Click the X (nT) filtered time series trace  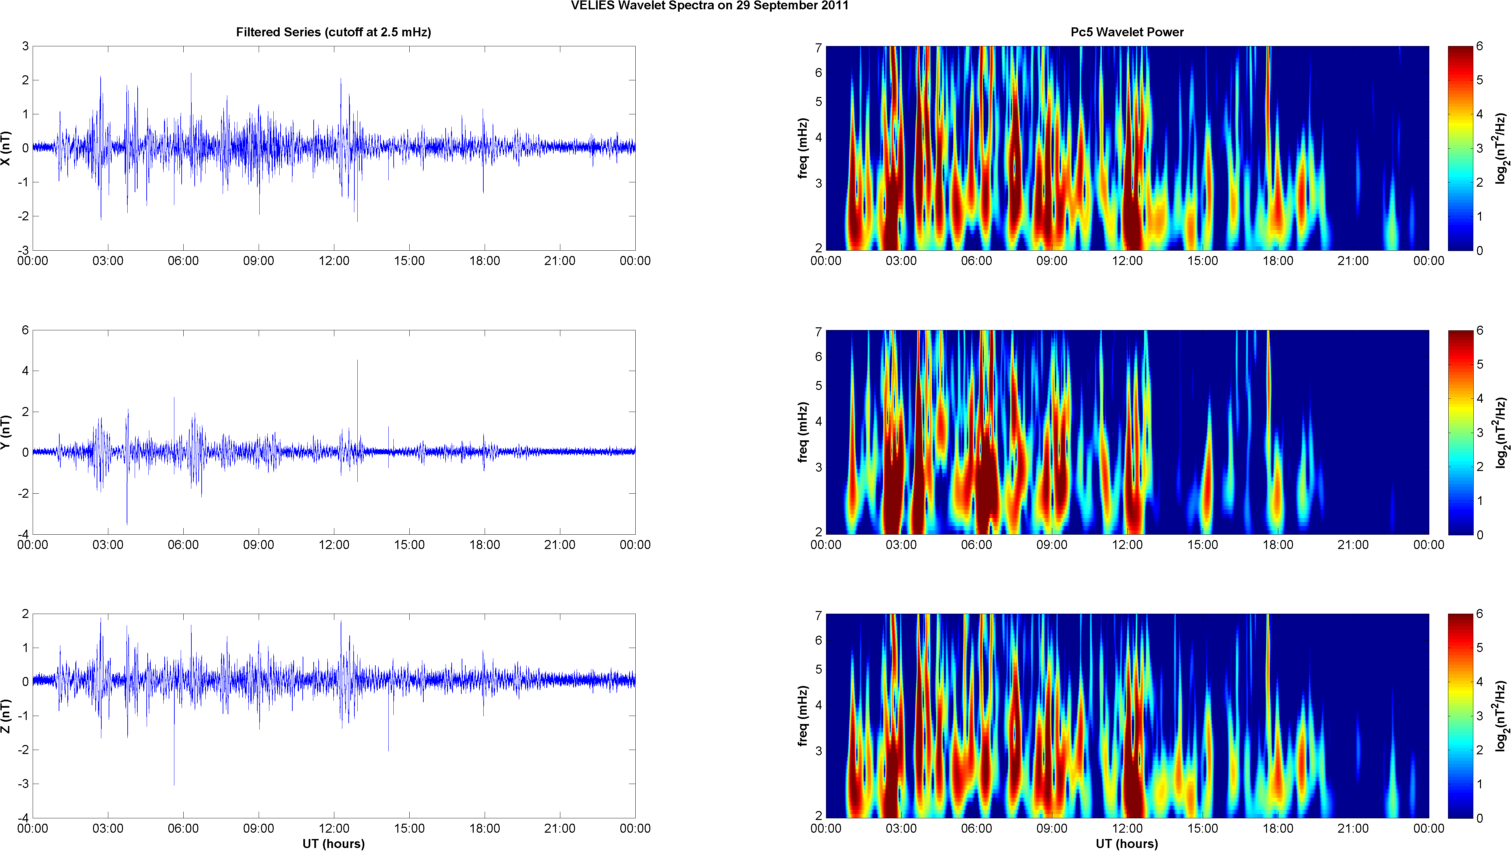(334, 148)
